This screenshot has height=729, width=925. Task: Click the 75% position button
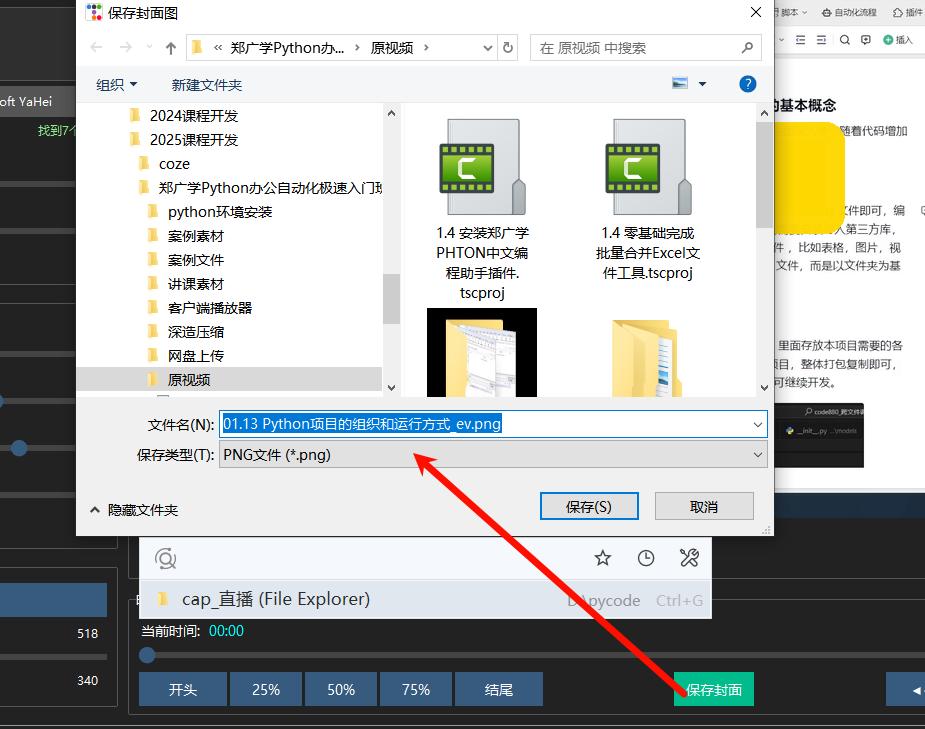[x=415, y=689]
